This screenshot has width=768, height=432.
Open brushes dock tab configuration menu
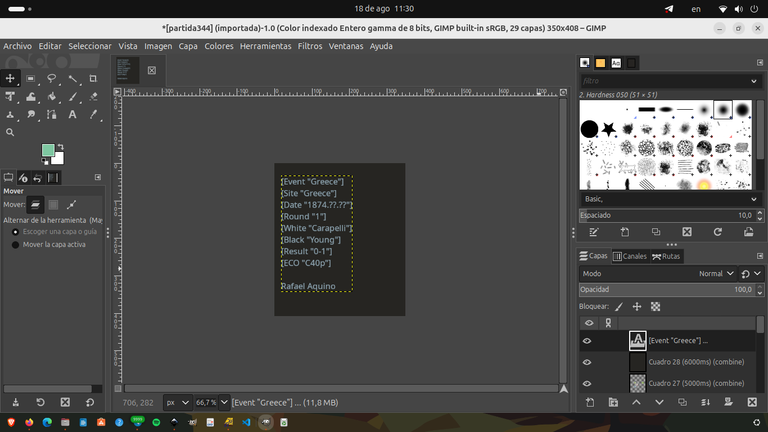[760, 63]
